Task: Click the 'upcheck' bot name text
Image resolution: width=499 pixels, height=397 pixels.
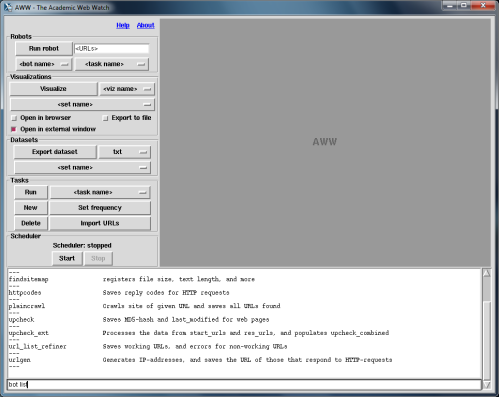Action: pos(21,320)
